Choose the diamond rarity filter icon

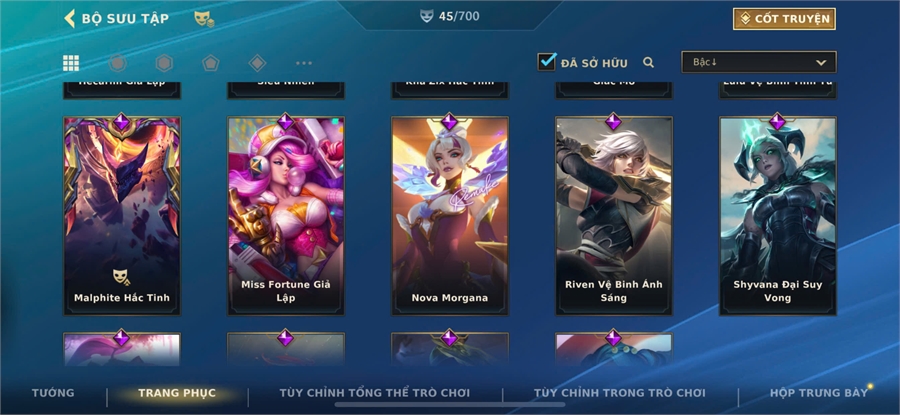pyautogui.click(x=257, y=63)
